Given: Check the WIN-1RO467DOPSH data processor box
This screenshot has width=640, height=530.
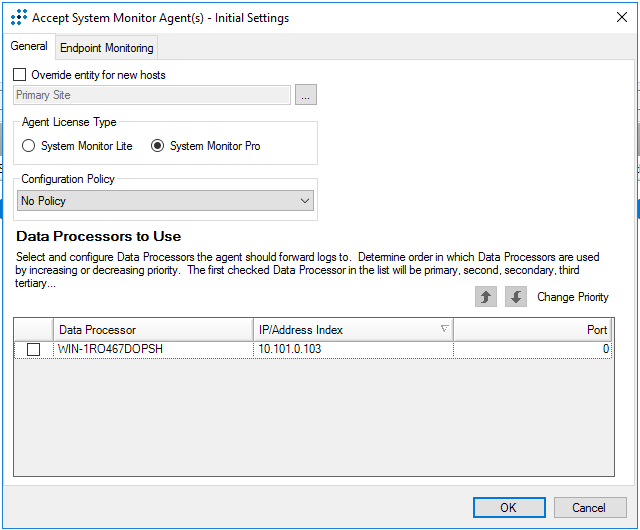Looking at the screenshot, I should pyautogui.click(x=34, y=349).
